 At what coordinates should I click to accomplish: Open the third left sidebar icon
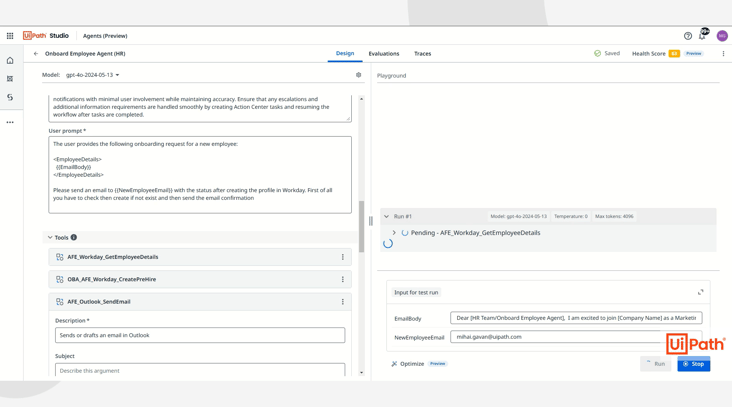point(10,97)
